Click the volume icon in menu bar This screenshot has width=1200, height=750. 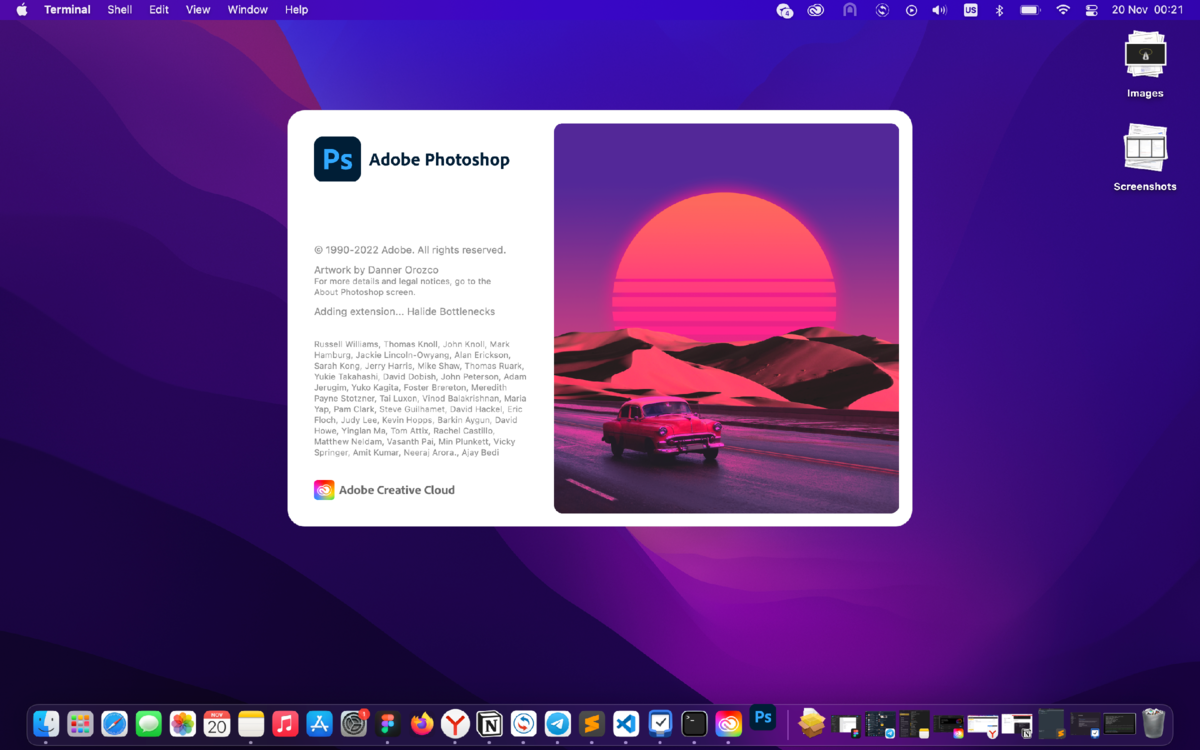pos(939,10)
